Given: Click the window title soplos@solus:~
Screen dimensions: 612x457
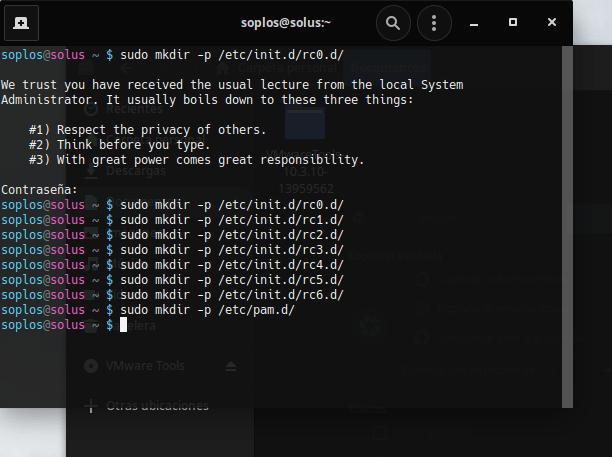Looking at the screenshot, I should (x=286, y=23).
